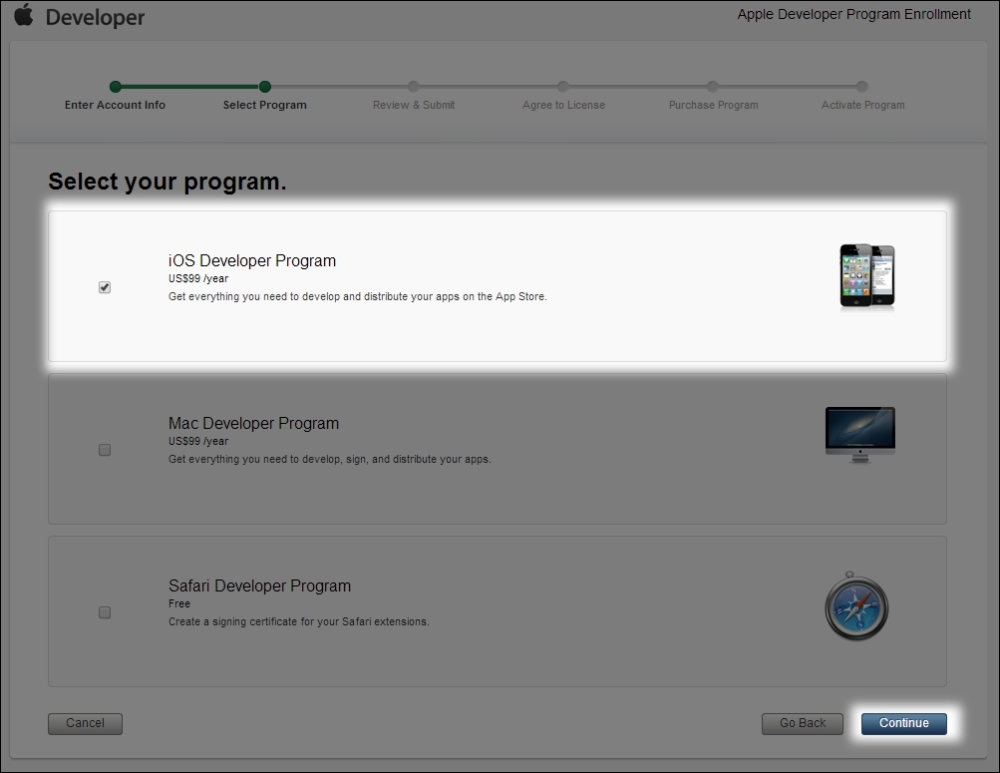Click the Select Program progress dot
The height and width of the screenshot is (773, 1000).
(x=264, y=88)
